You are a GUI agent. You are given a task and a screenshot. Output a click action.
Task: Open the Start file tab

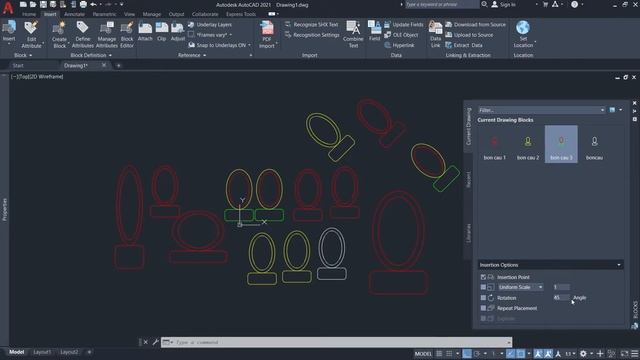click(x=18, y=65)
